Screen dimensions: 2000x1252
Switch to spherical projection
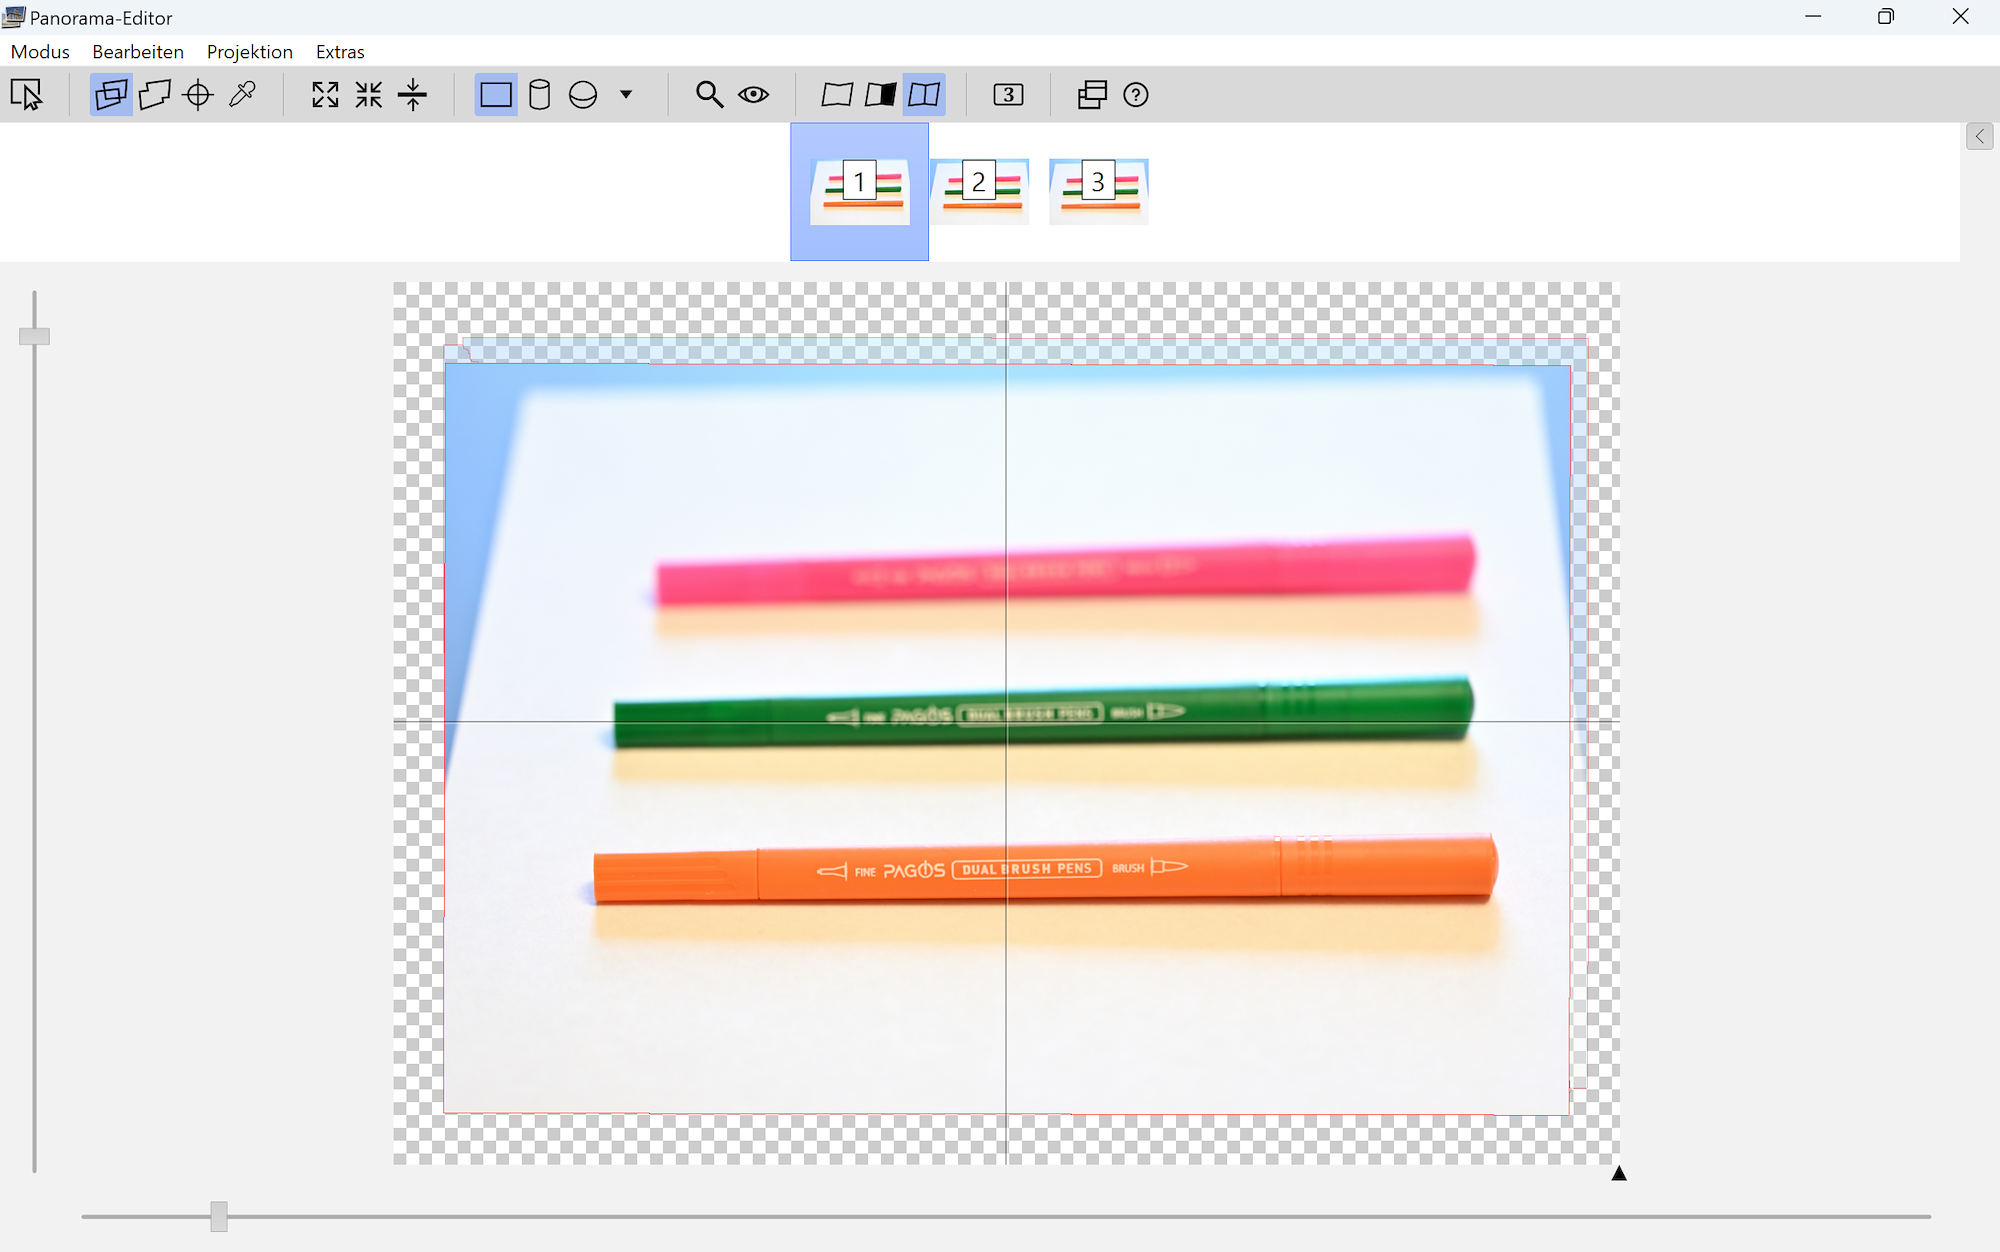583,95
